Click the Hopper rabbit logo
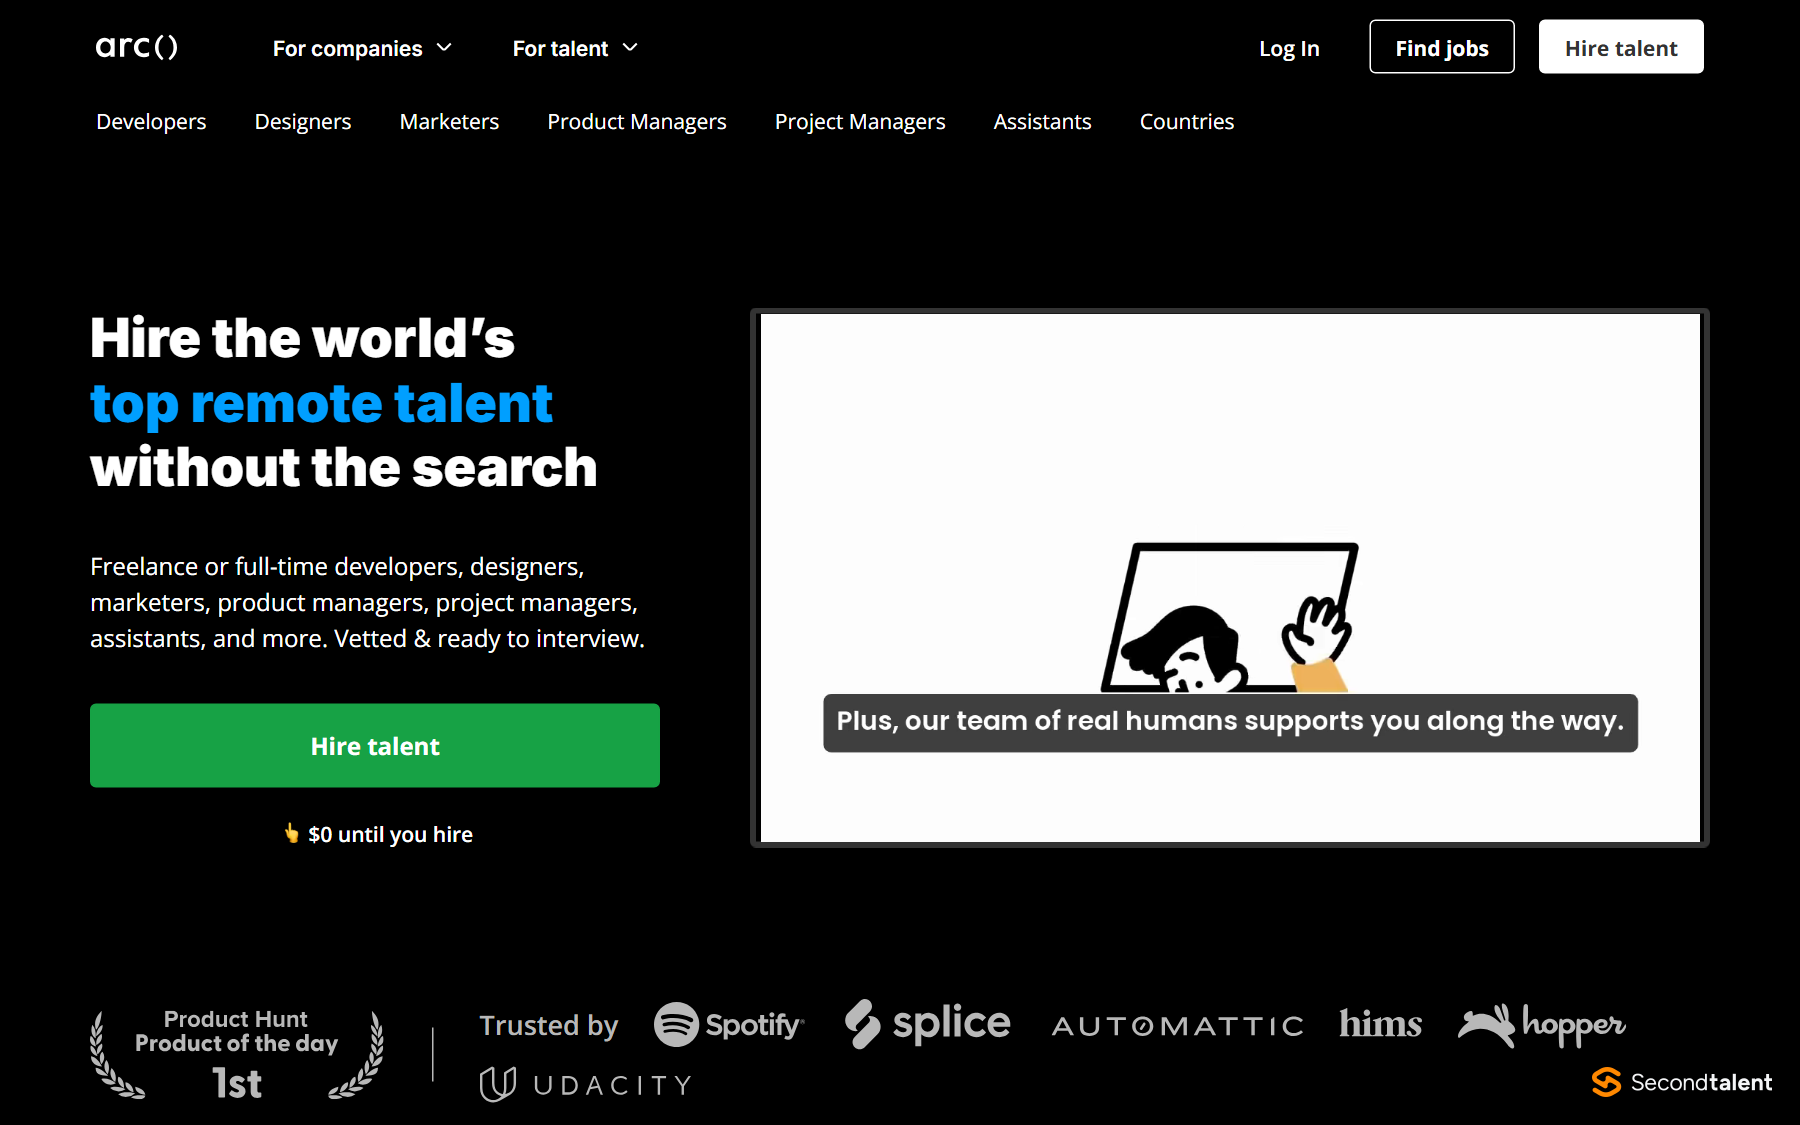The height and width of the screenshot is (1125, 1800). [1542, 1025]
